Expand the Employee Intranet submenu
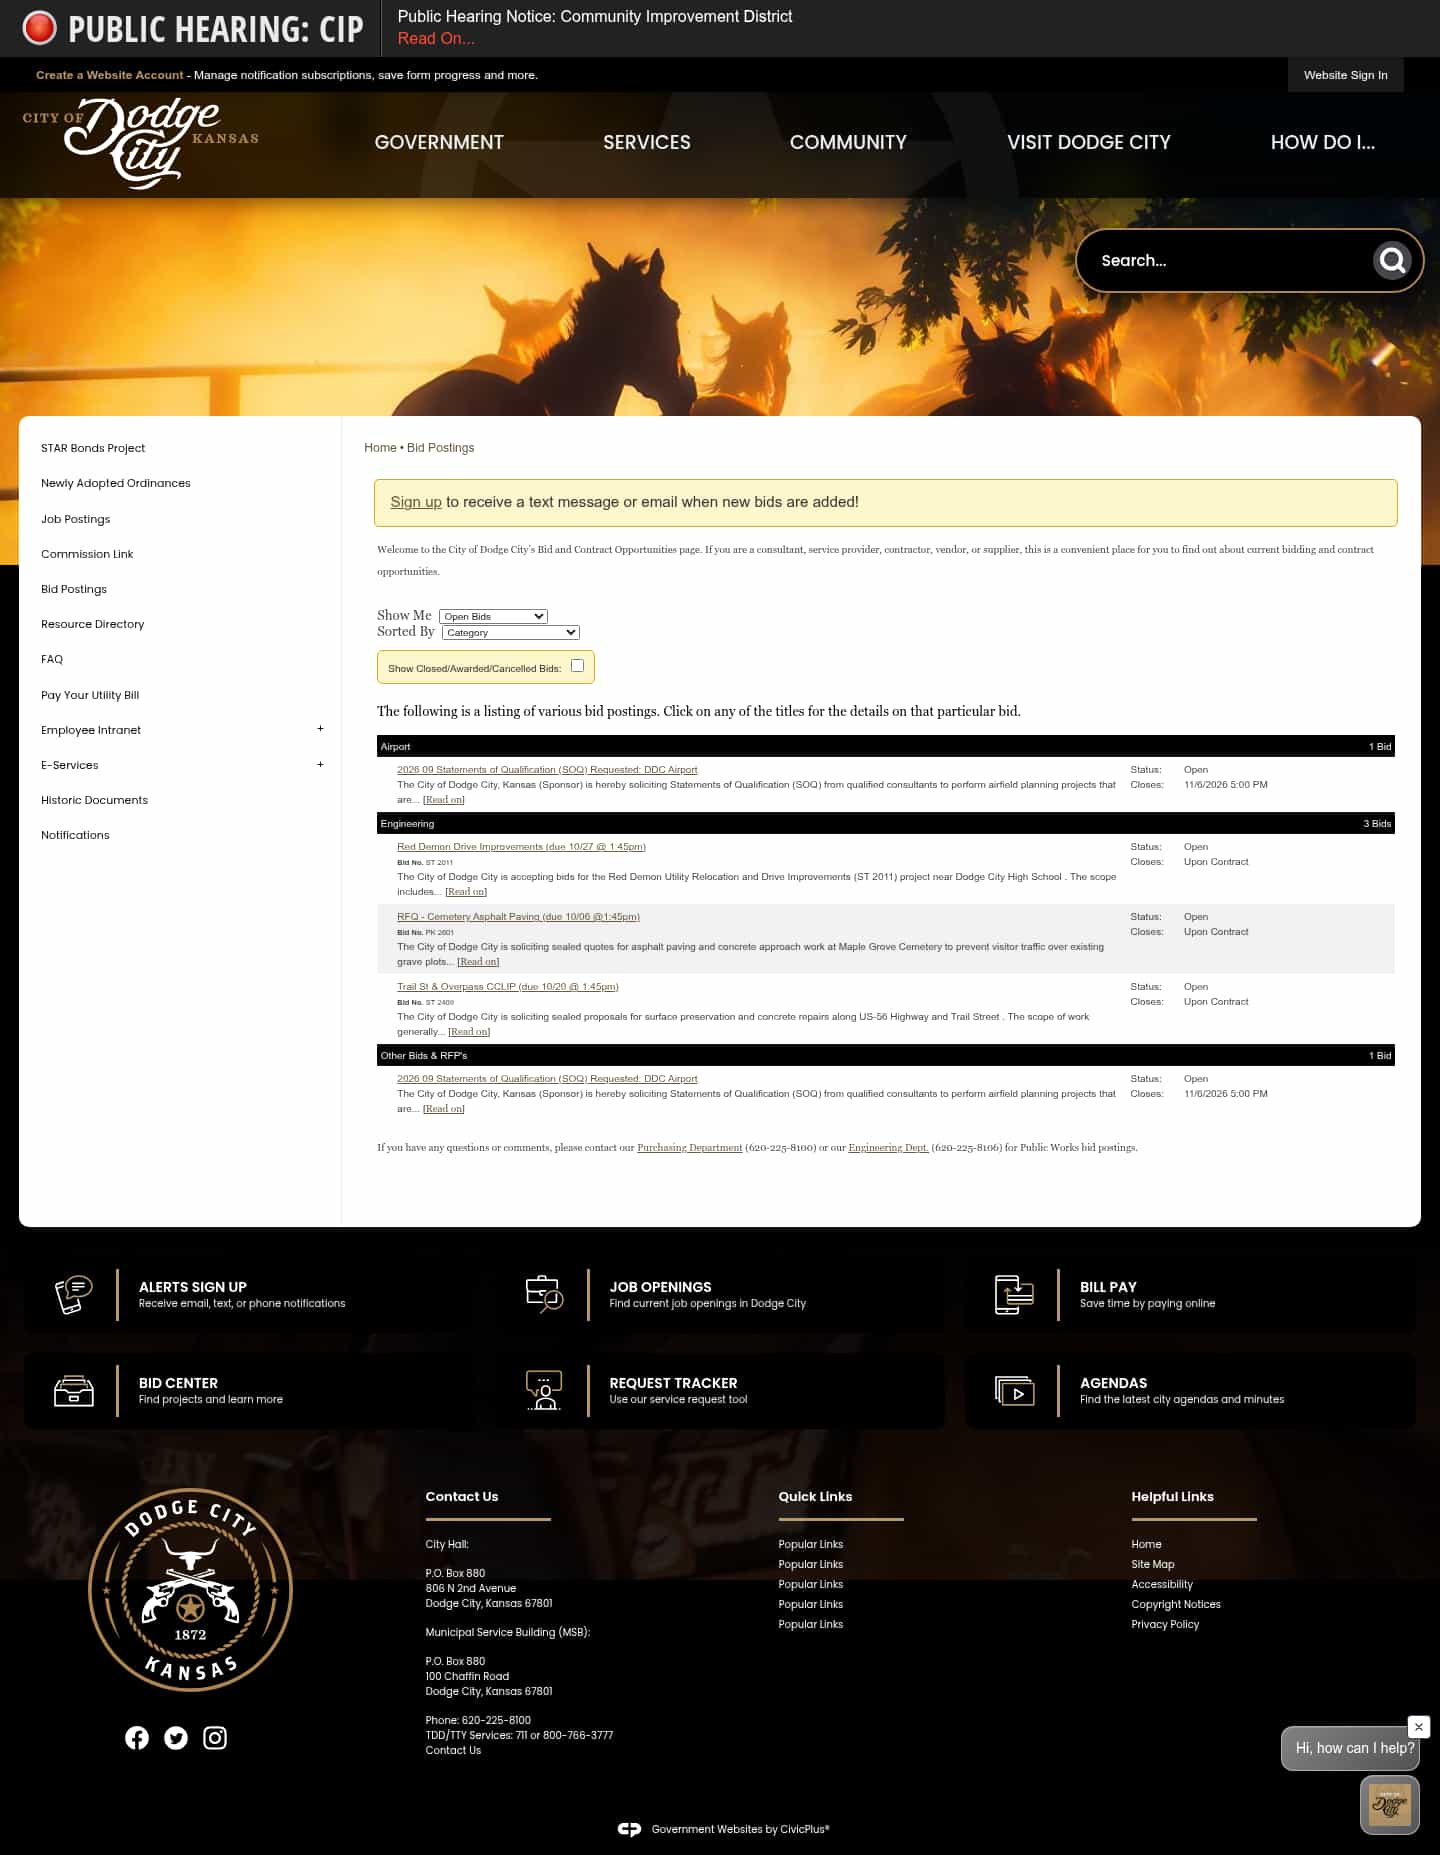 point(320,729)
